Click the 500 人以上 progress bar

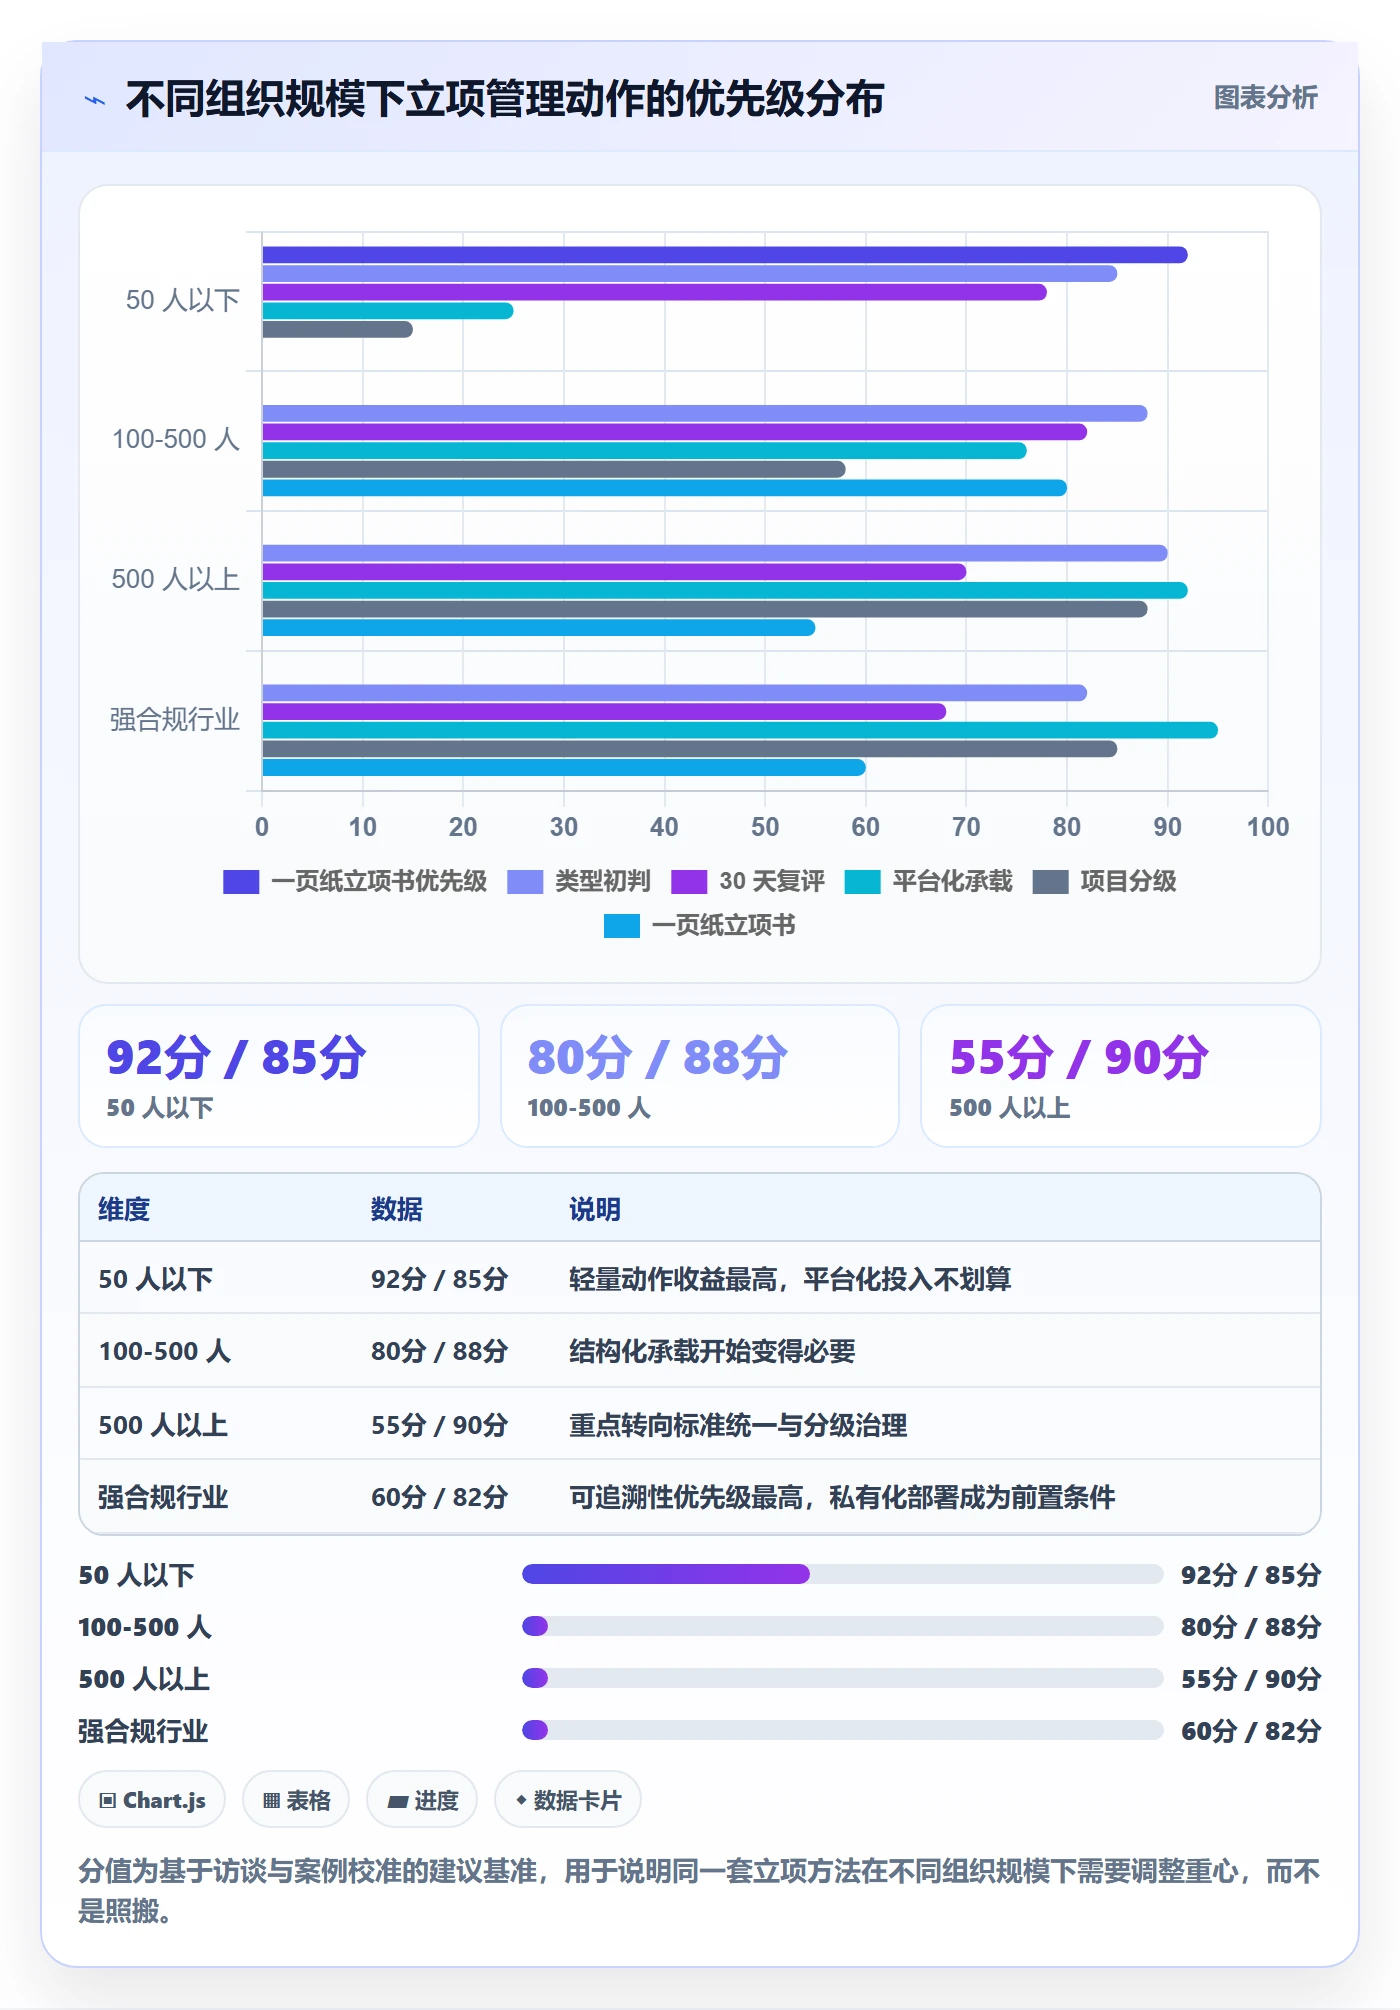[842, 1678]
